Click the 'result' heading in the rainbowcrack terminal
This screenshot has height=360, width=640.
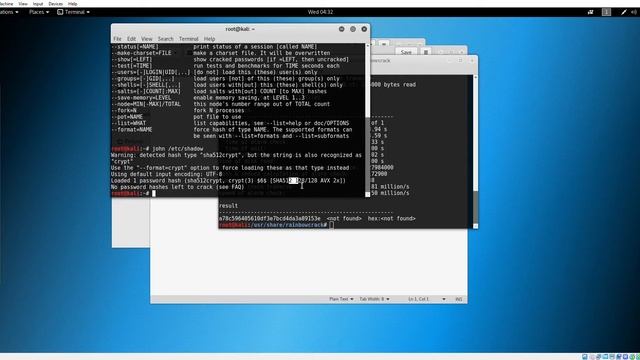[x=228, y=206]
